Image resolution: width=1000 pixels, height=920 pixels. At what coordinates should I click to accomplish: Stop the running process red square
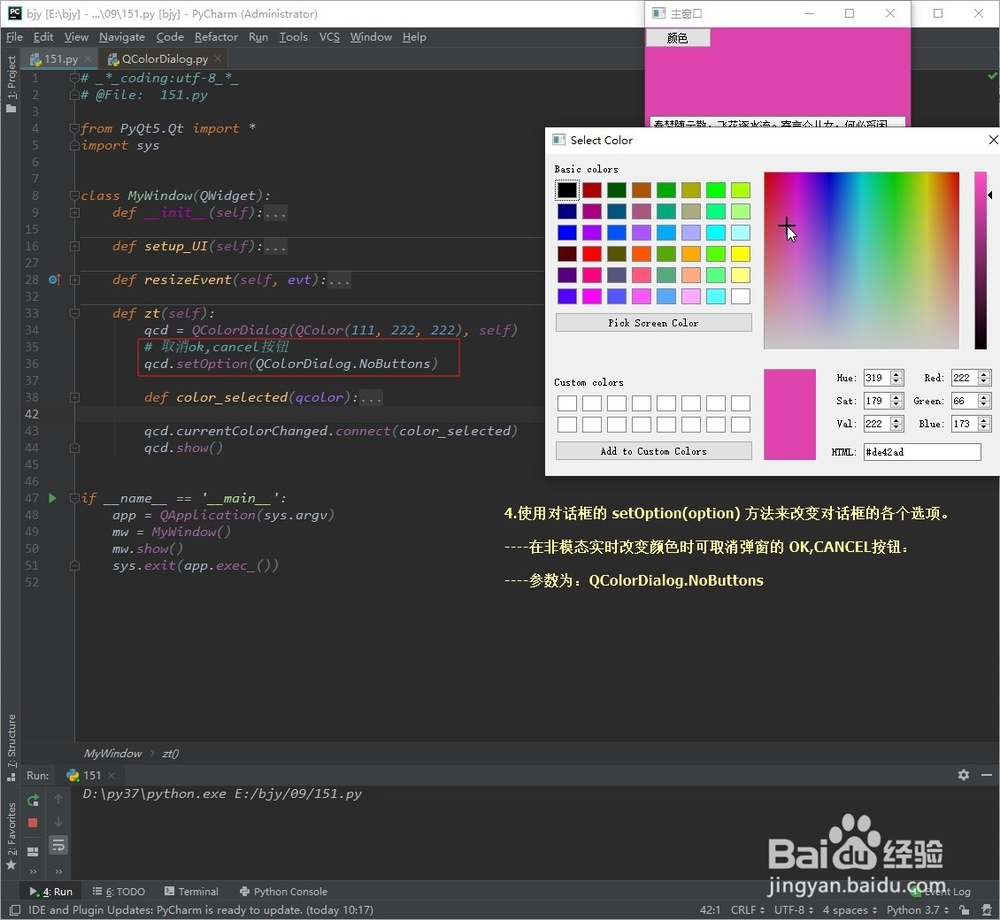pyautogui.click(x=33, y=822)
